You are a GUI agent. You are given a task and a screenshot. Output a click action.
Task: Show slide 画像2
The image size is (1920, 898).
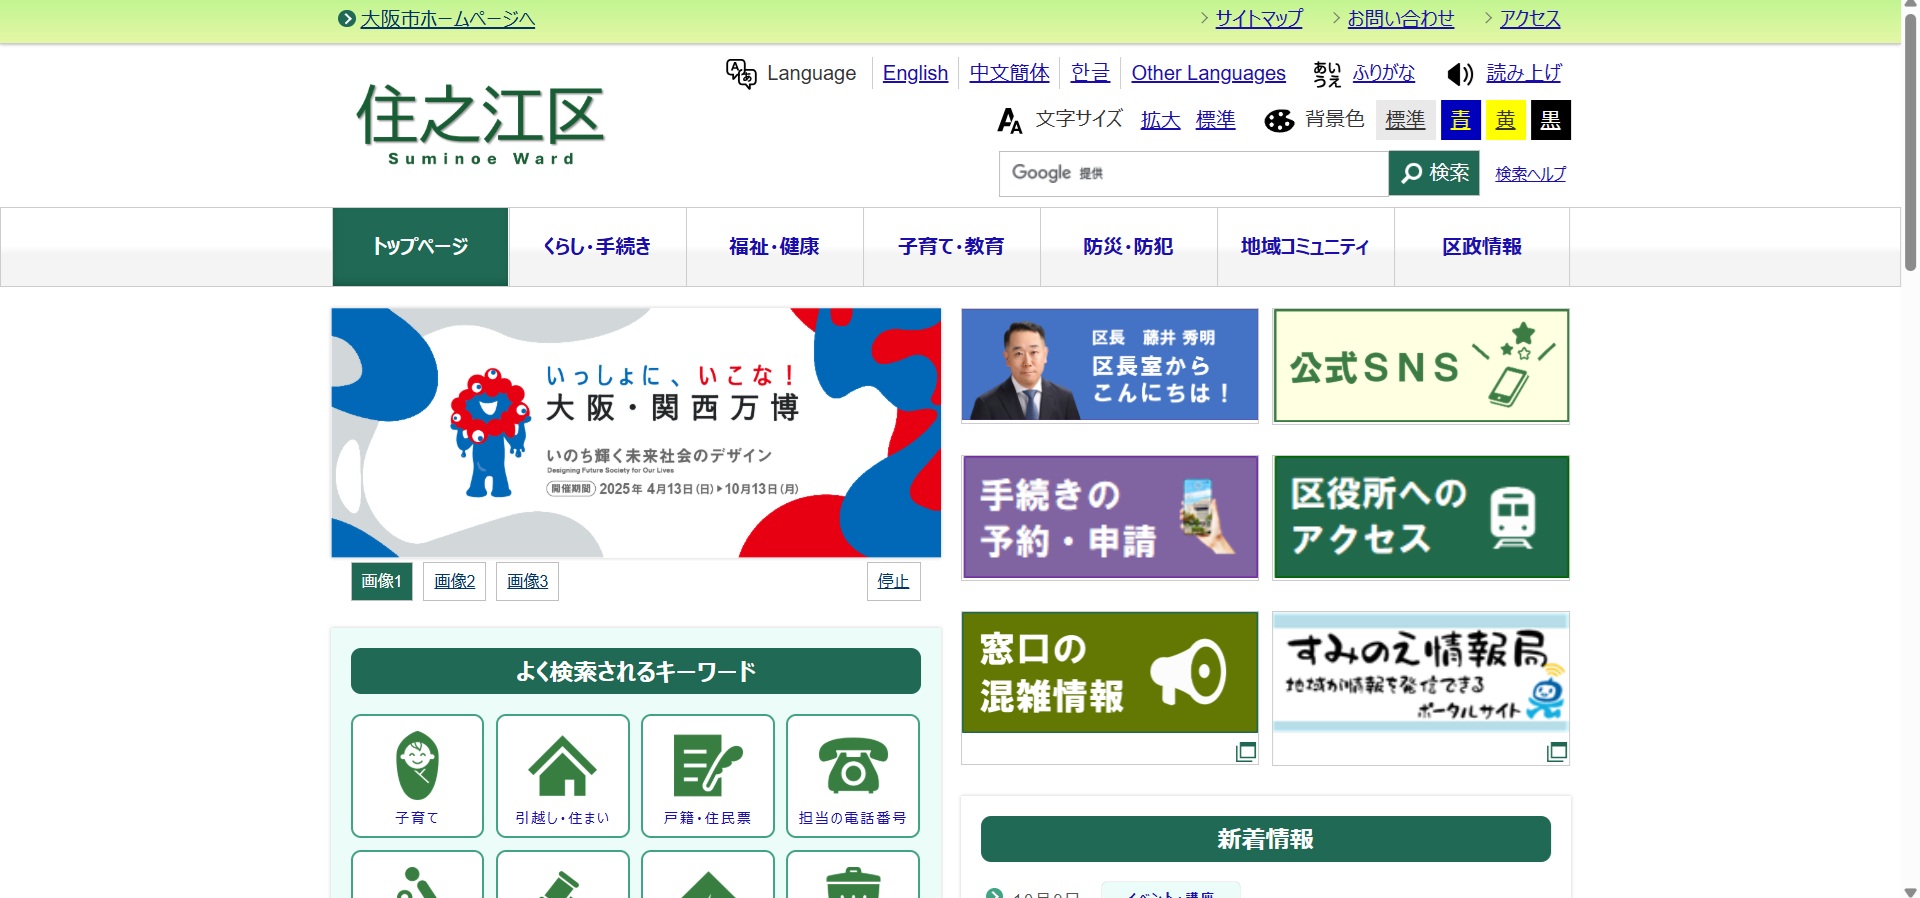point(455,581)
